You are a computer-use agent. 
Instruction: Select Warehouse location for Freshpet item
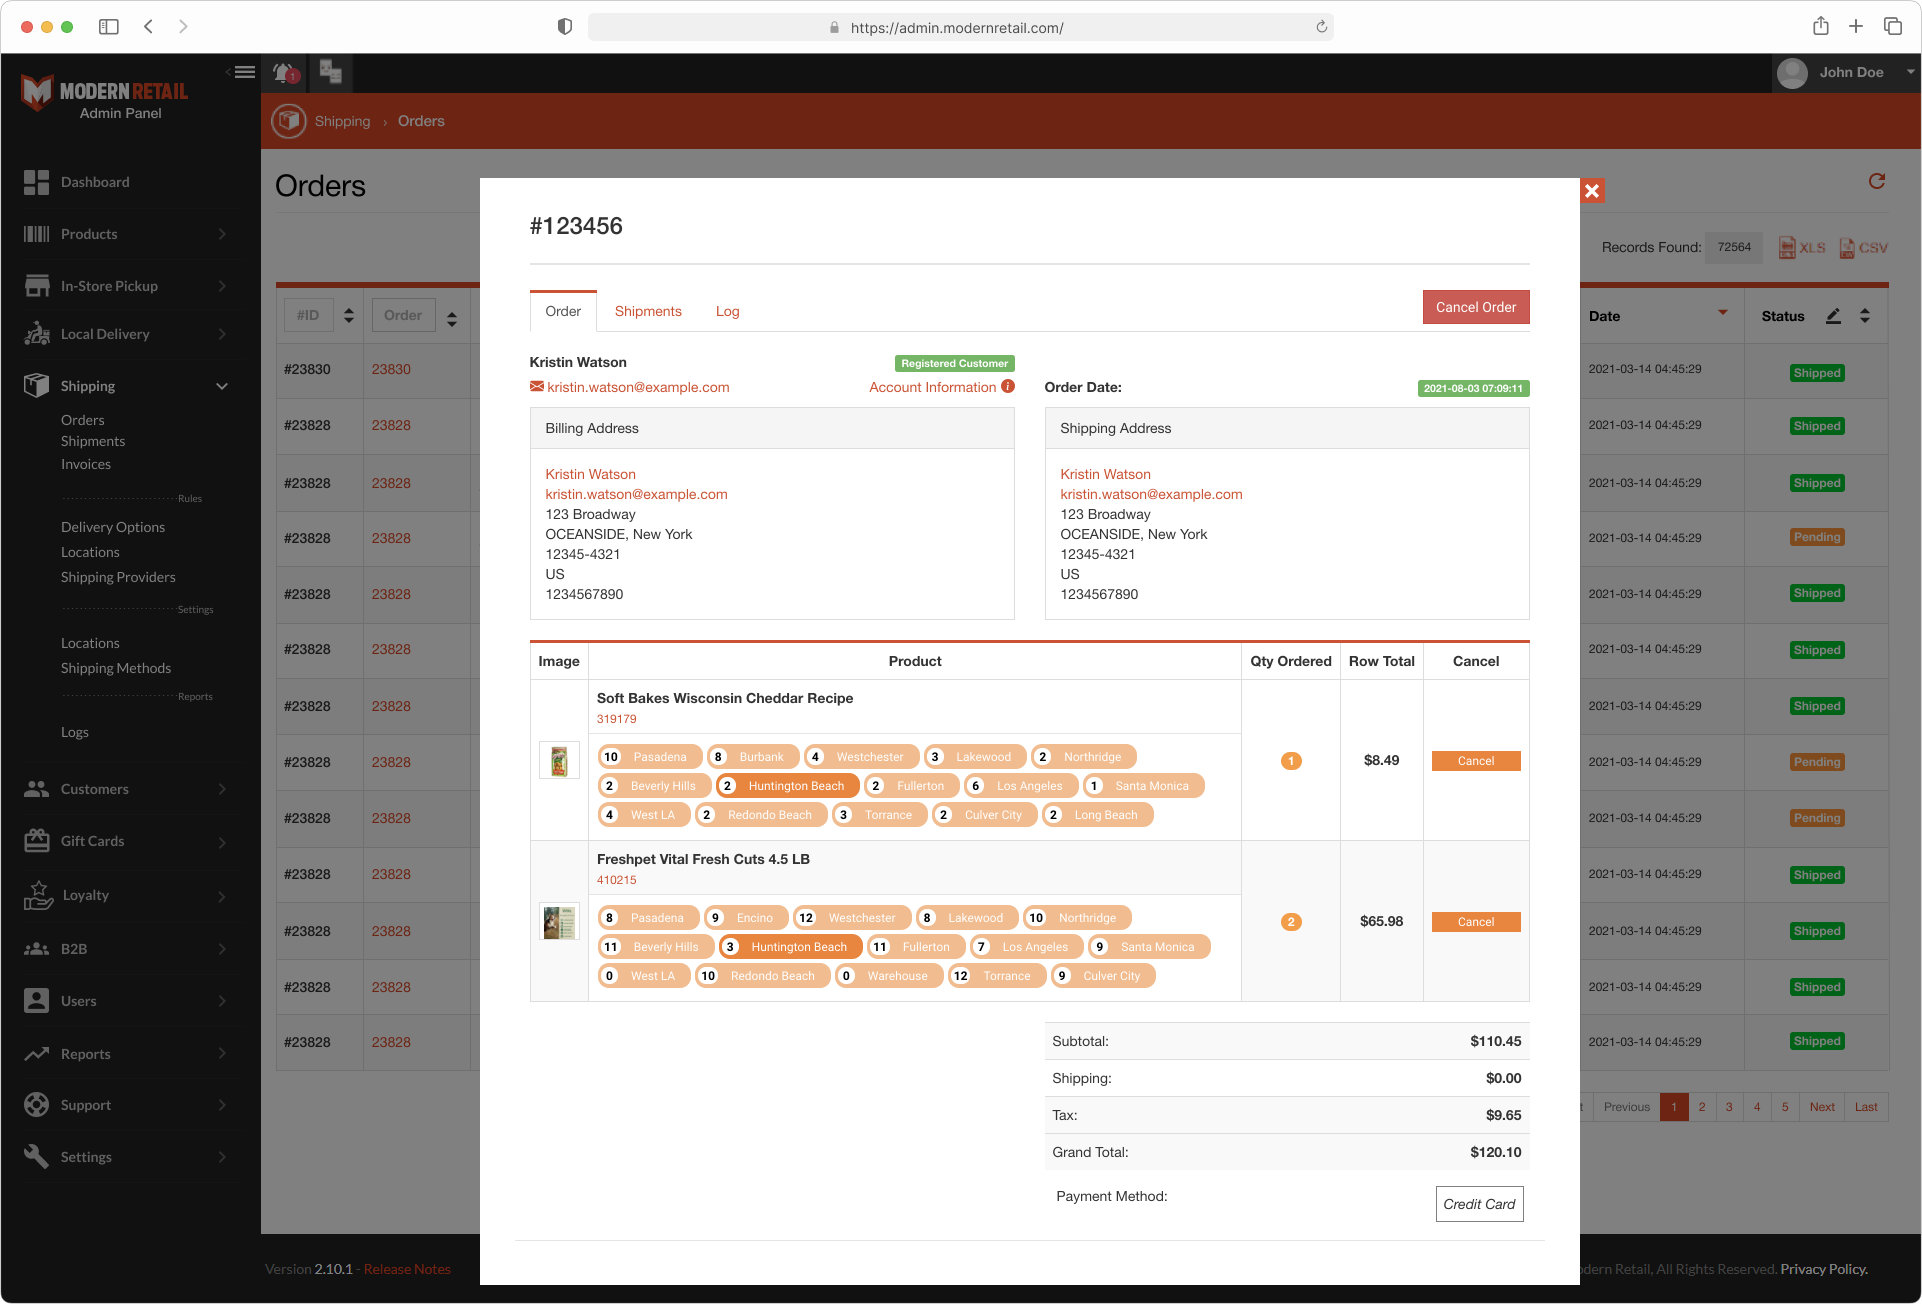[887, 976]
